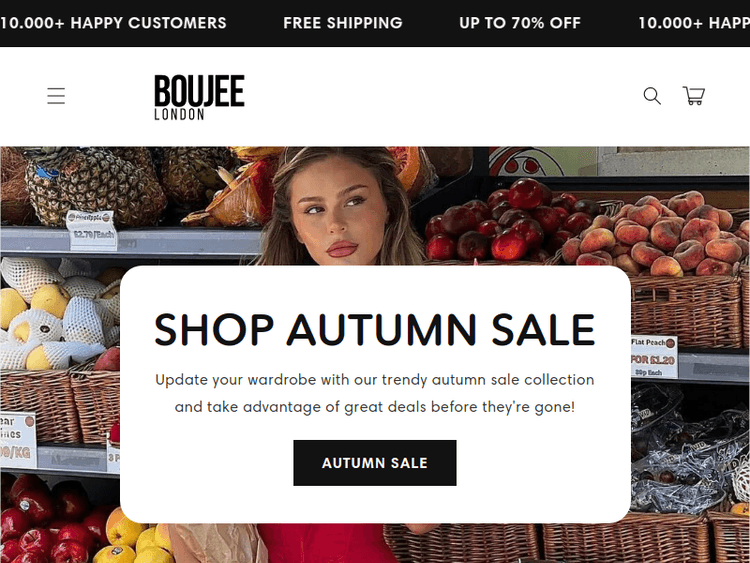Screen dimensions: 750x563
Task: Click the LONDON text under the logo
Action: click(179, 114)
